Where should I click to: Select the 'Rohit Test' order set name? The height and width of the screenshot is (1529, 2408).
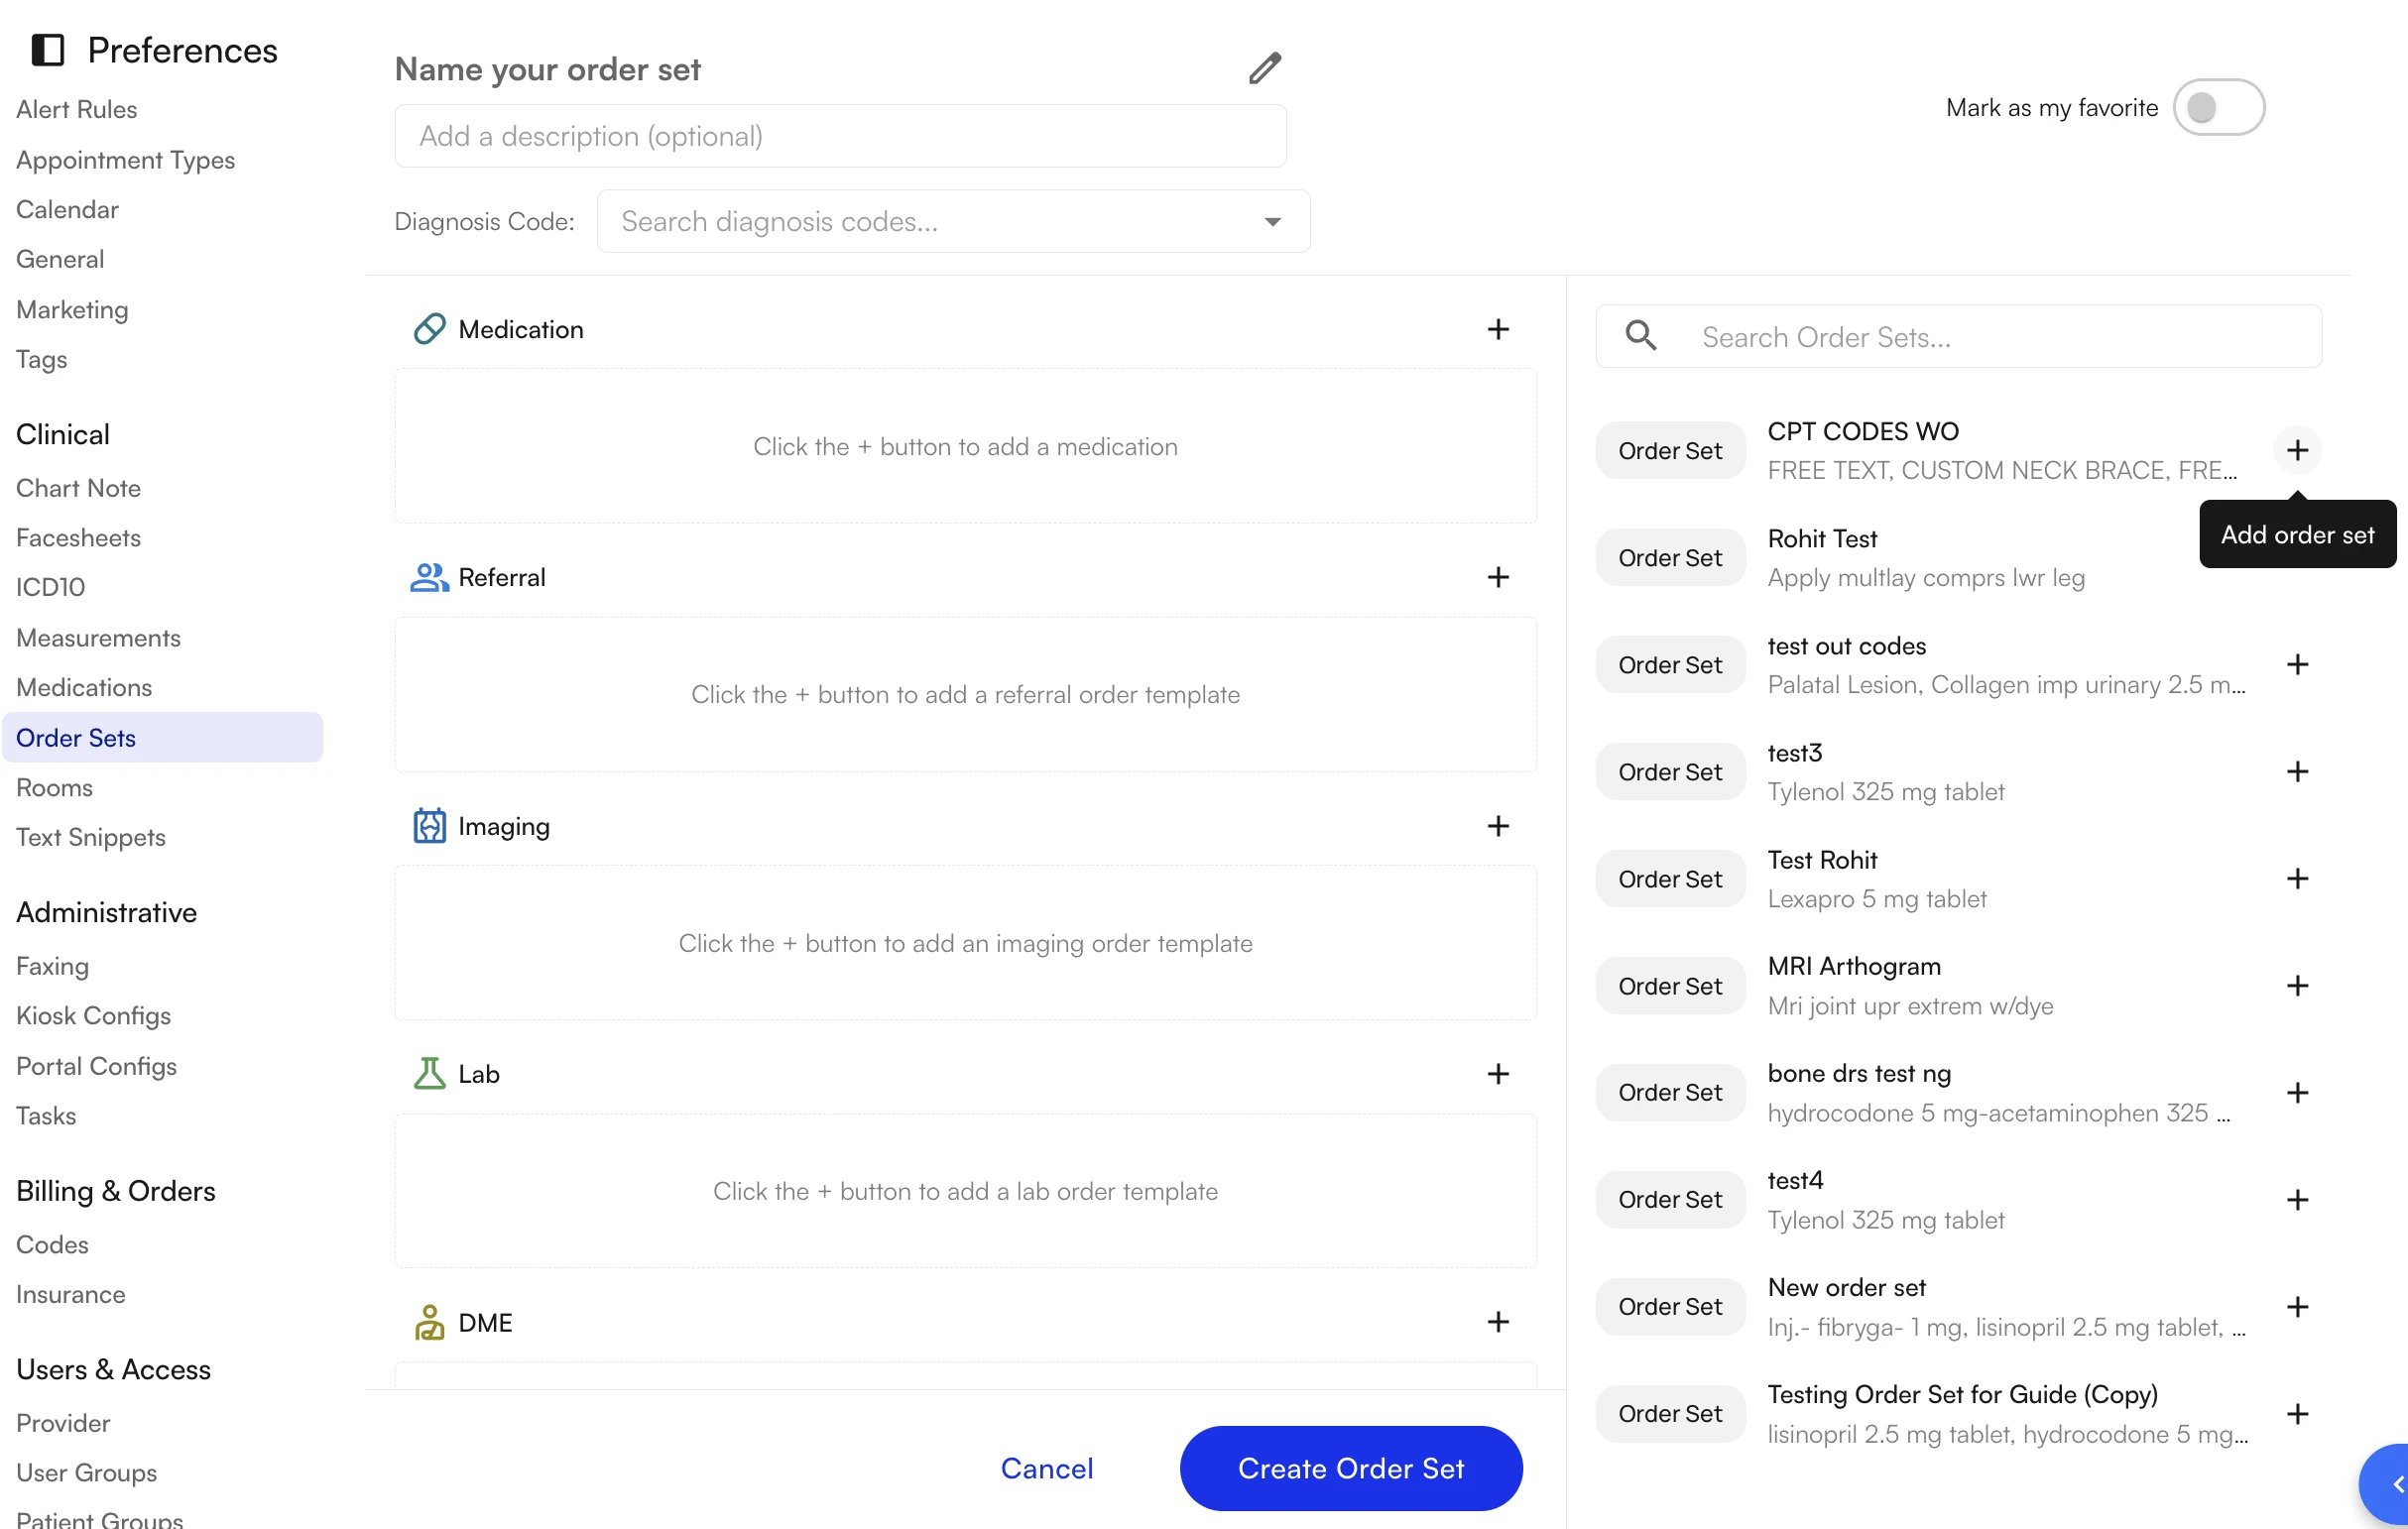[1822, 538]
